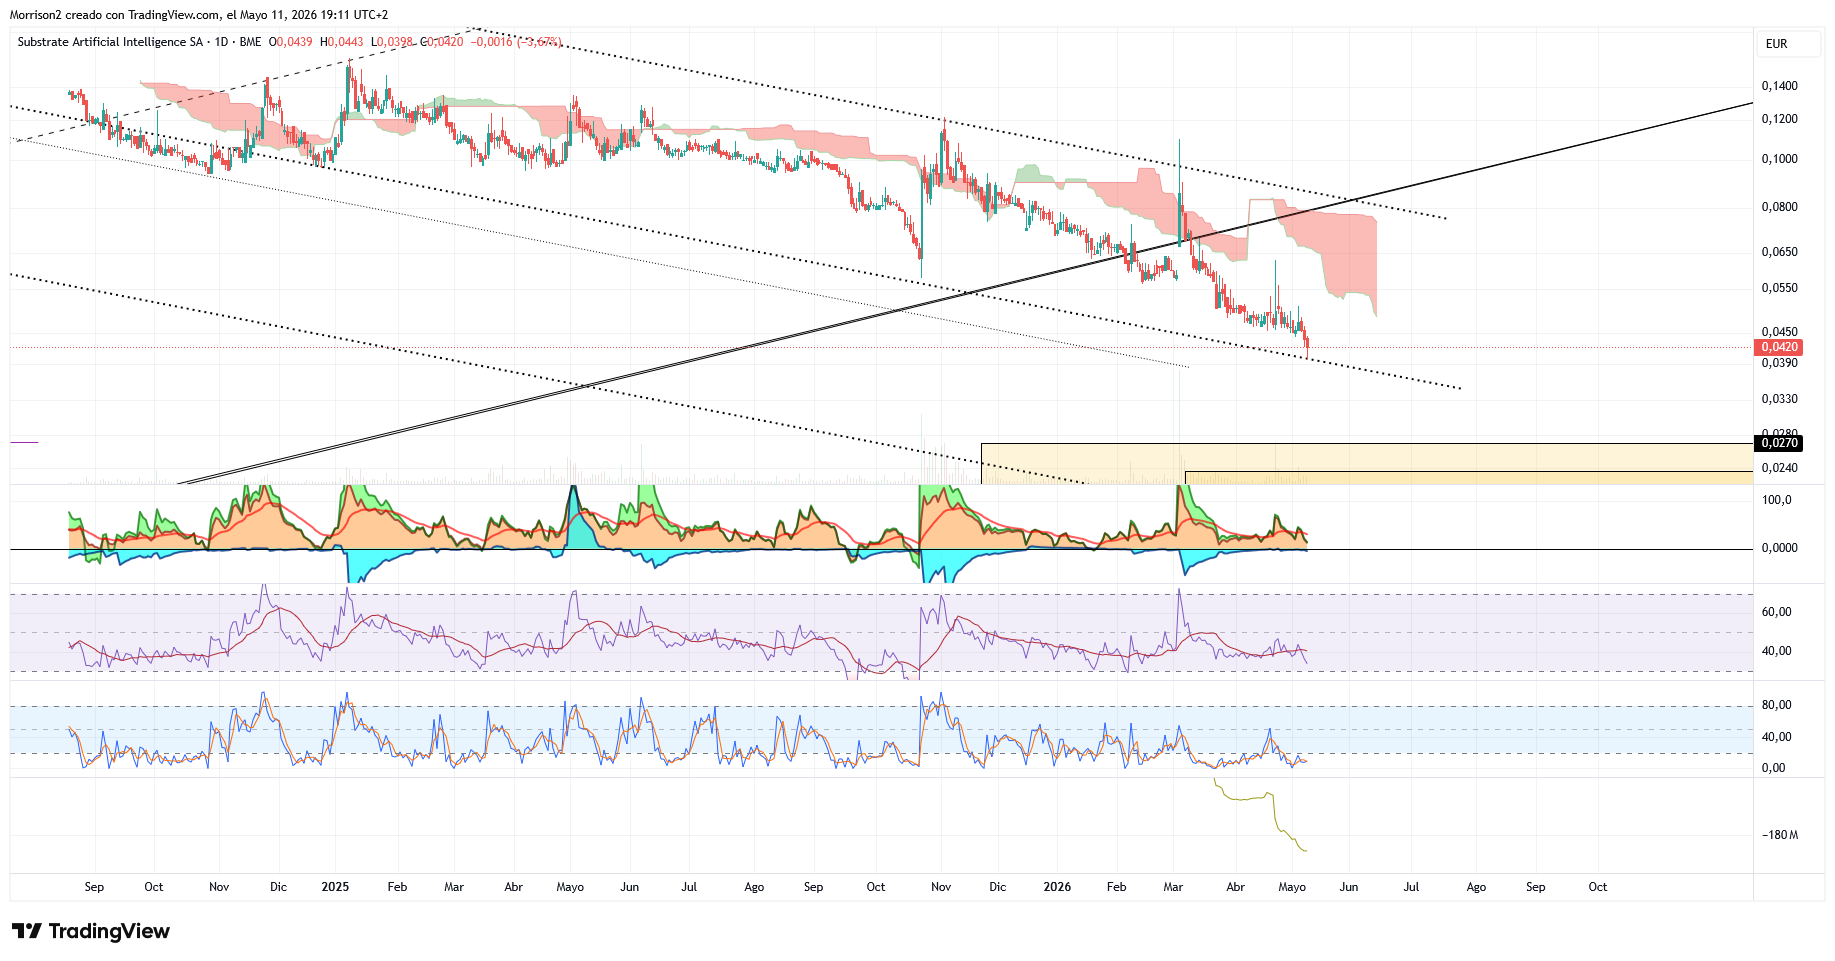This screenshot has height=961, width=1835.
Task: Click the 100,0 oscillator scale label
Action: [x=1777, y=500]
